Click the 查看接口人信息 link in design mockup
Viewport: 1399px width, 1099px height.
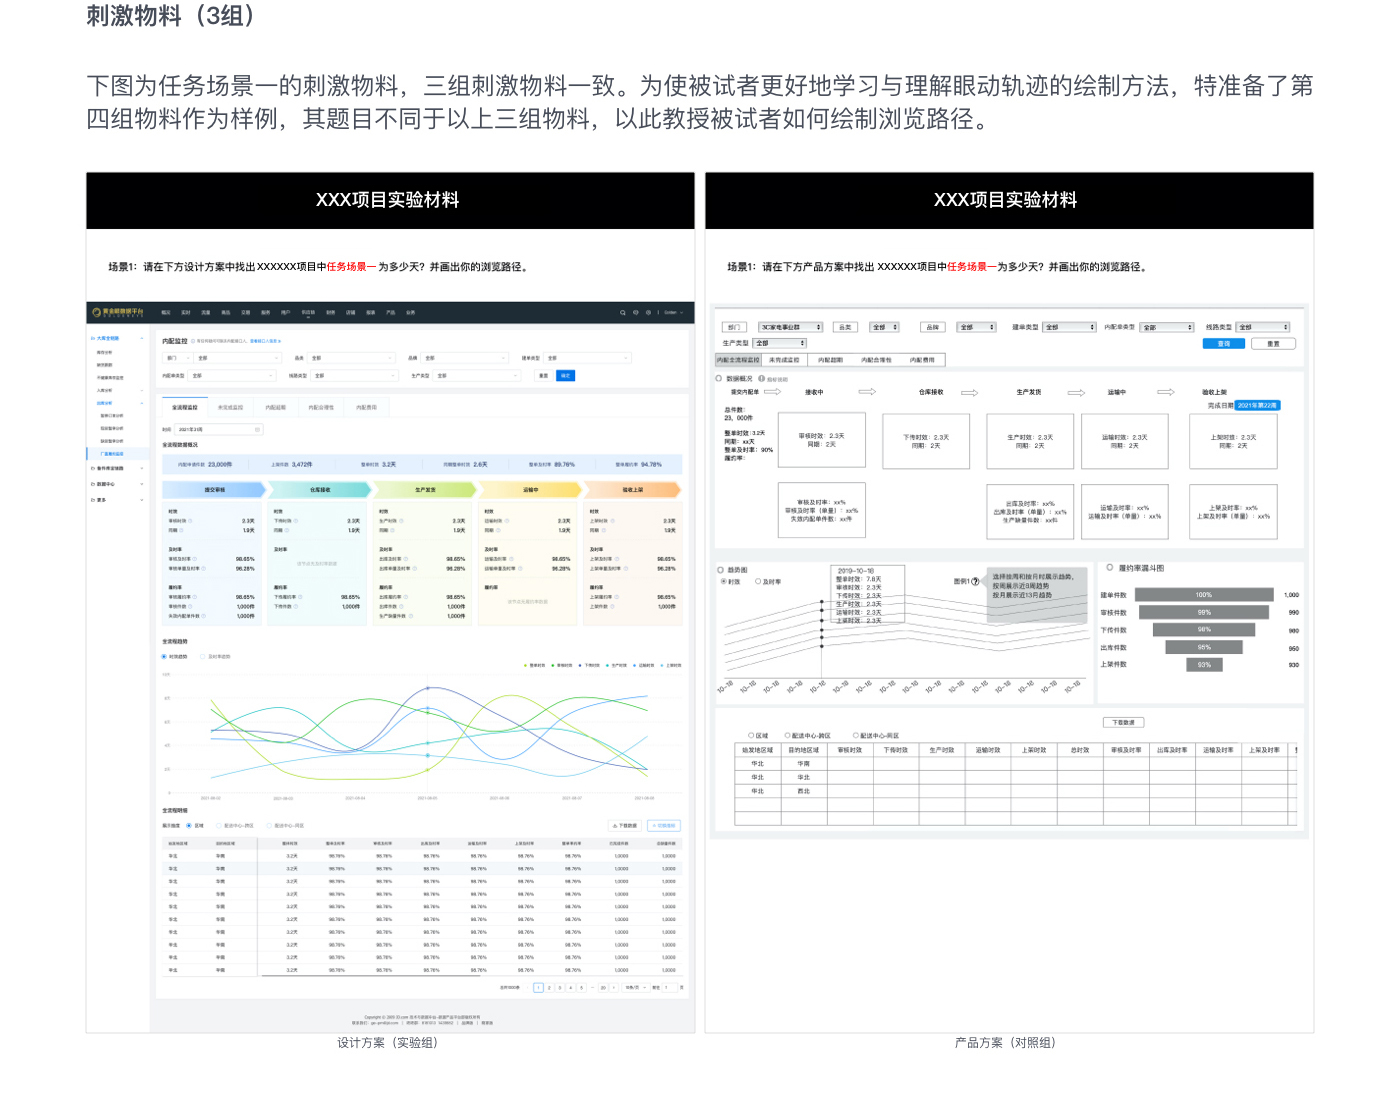coord(265,341)
